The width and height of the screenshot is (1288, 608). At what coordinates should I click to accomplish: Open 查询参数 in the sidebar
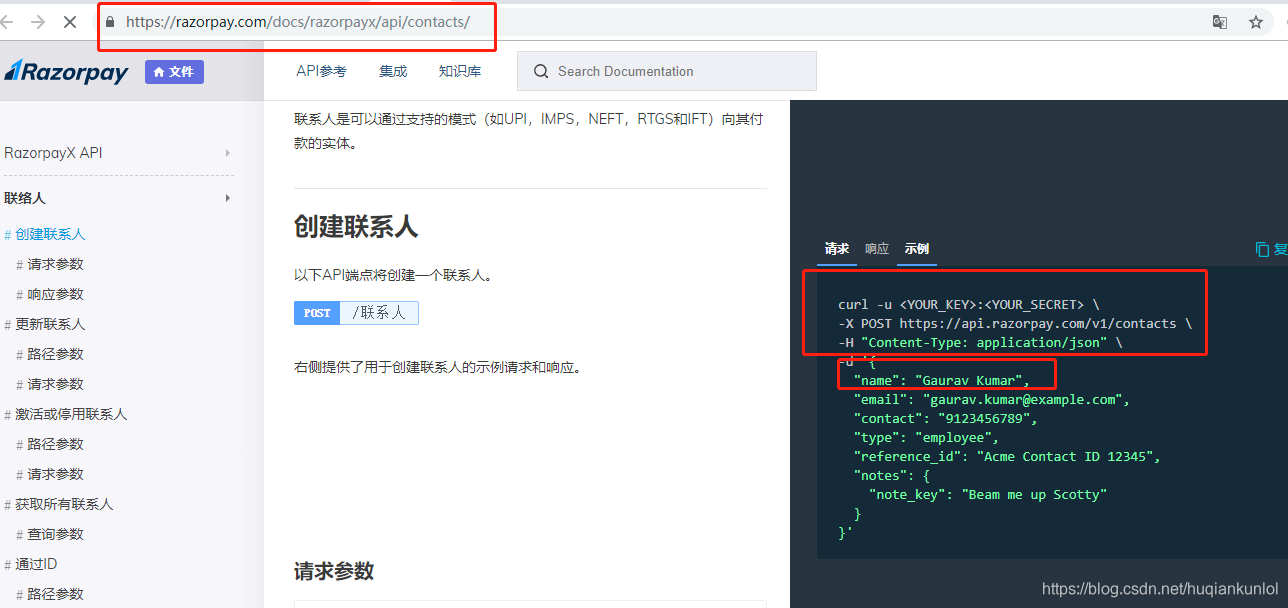point(55,534)
